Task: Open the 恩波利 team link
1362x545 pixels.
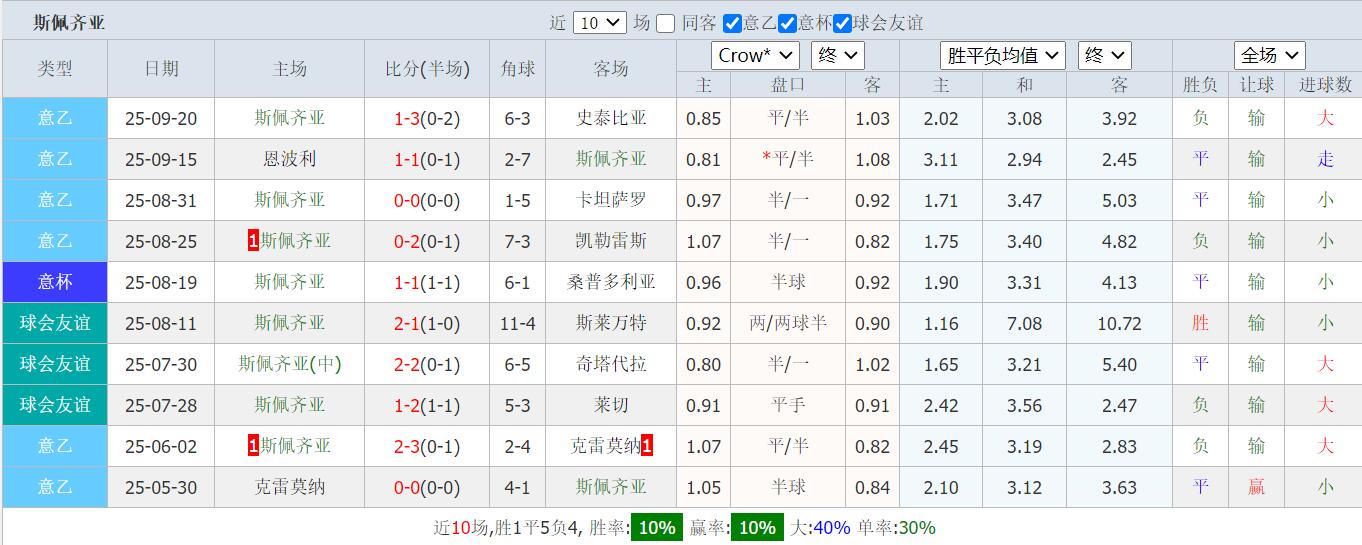Action: pyautogui.click(x=289, y=159)
